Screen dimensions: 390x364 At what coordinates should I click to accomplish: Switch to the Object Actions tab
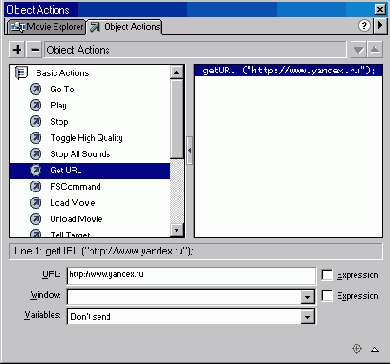click(x=125, y=27)
